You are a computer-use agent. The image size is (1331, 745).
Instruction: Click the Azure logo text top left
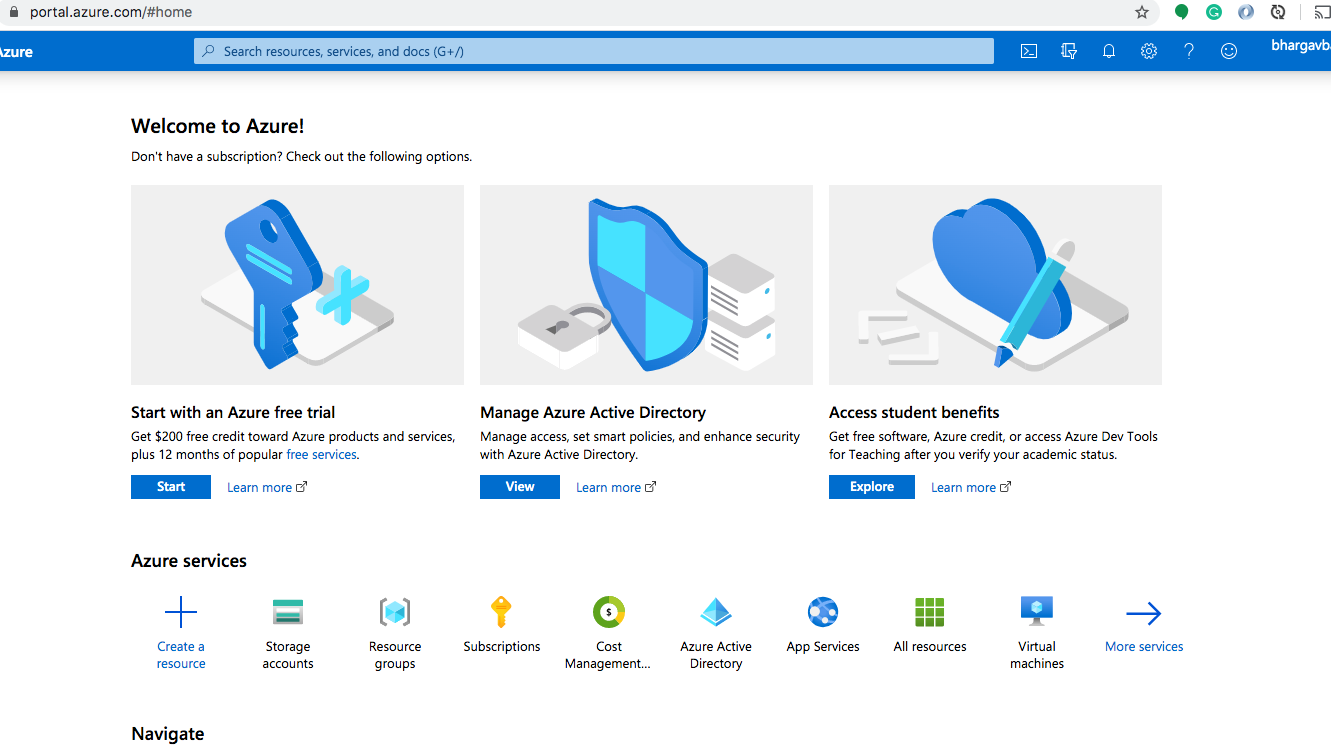[15, 52]
